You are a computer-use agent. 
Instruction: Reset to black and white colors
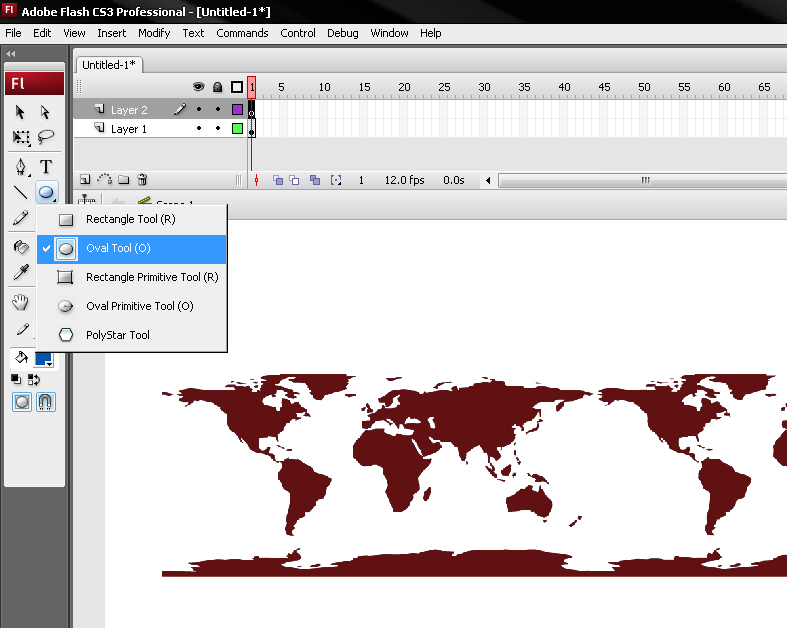16,380
